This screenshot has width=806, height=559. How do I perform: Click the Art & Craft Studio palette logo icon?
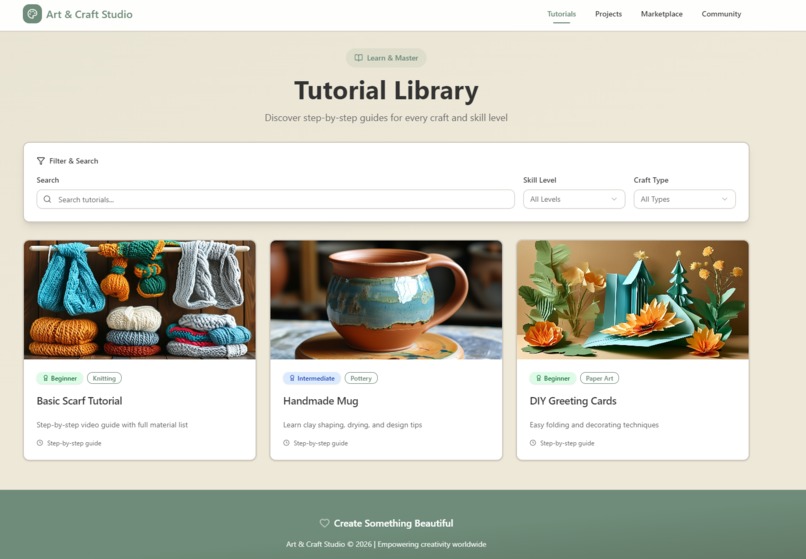click(32, 14)
